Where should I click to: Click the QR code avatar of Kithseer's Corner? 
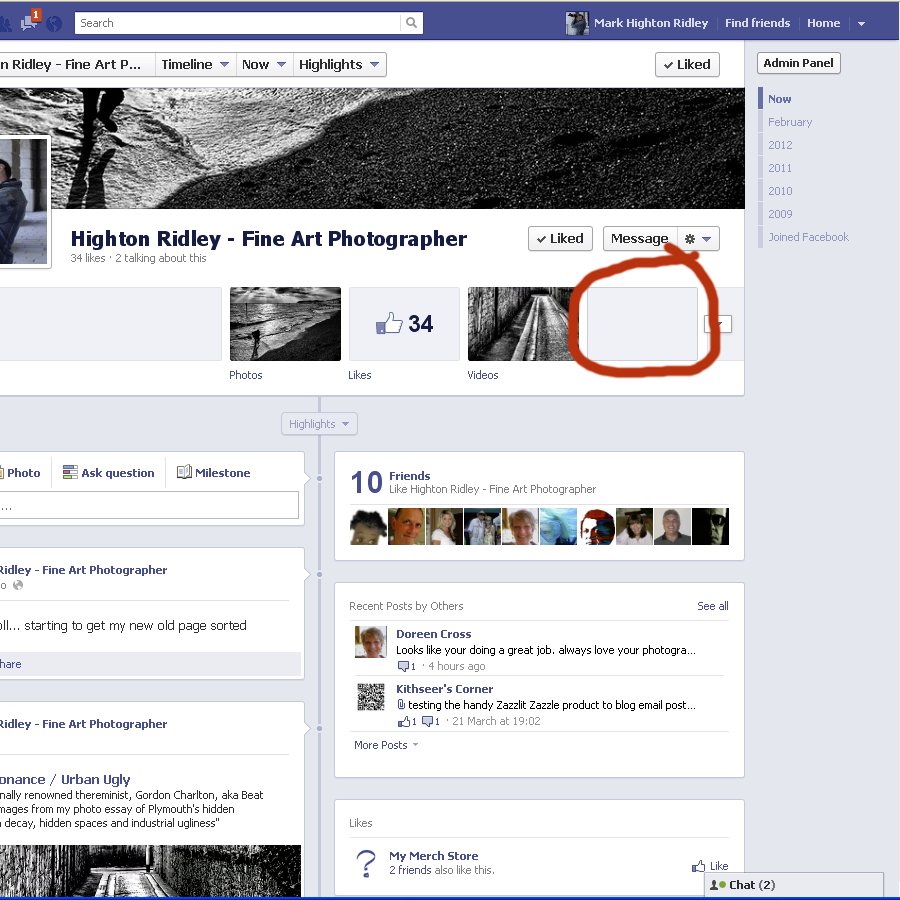tap(370, 697)
